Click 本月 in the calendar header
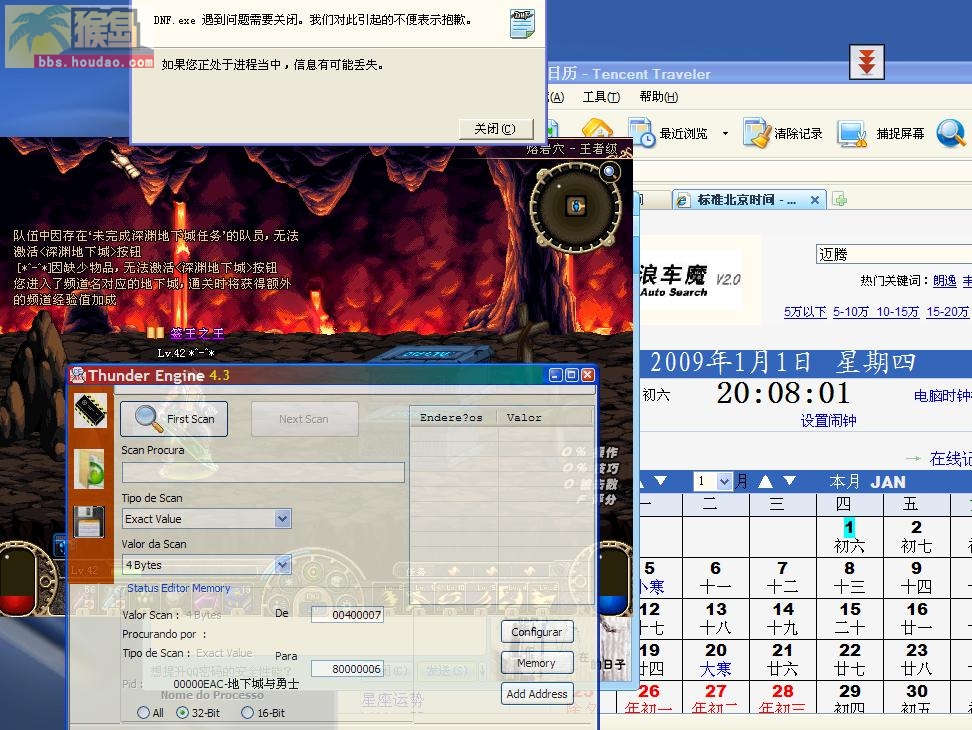This screenshot has width=972, height=730. [x=844, y=482]
